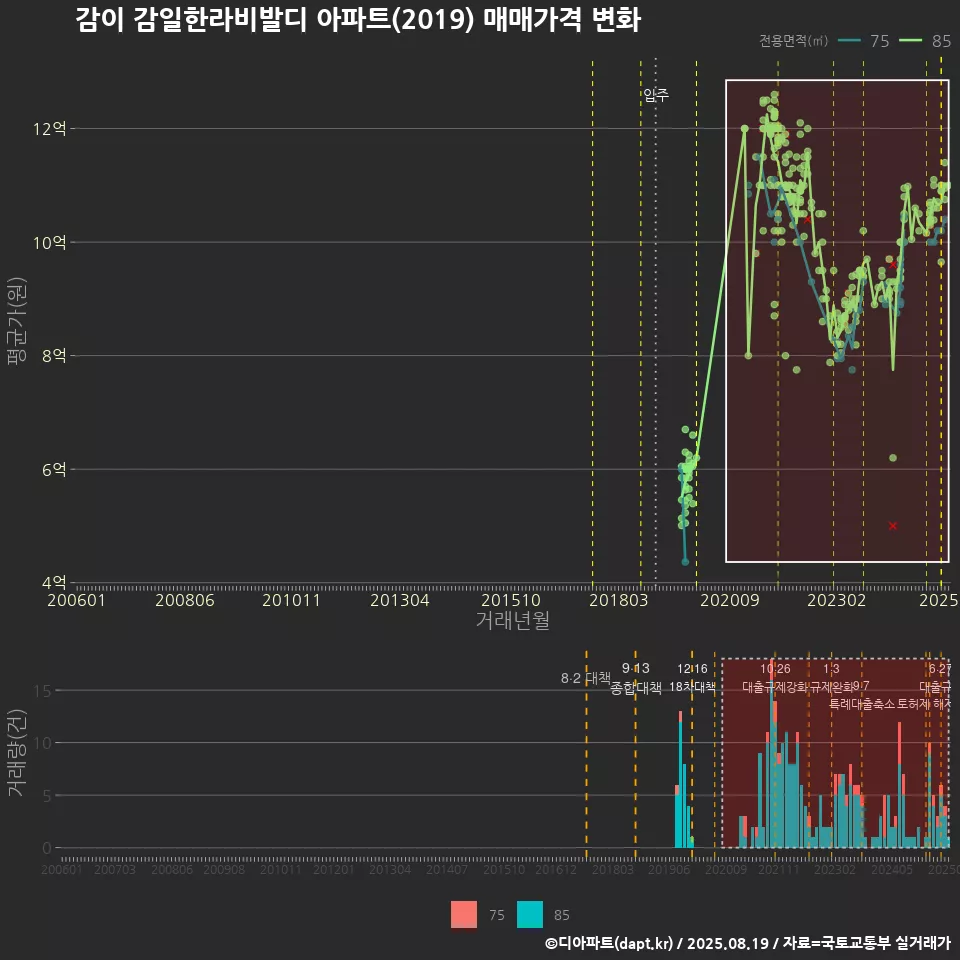Click the 10억 y-axis label
The height and width of the screenshot is (960, 960).
tap(50, 242)
